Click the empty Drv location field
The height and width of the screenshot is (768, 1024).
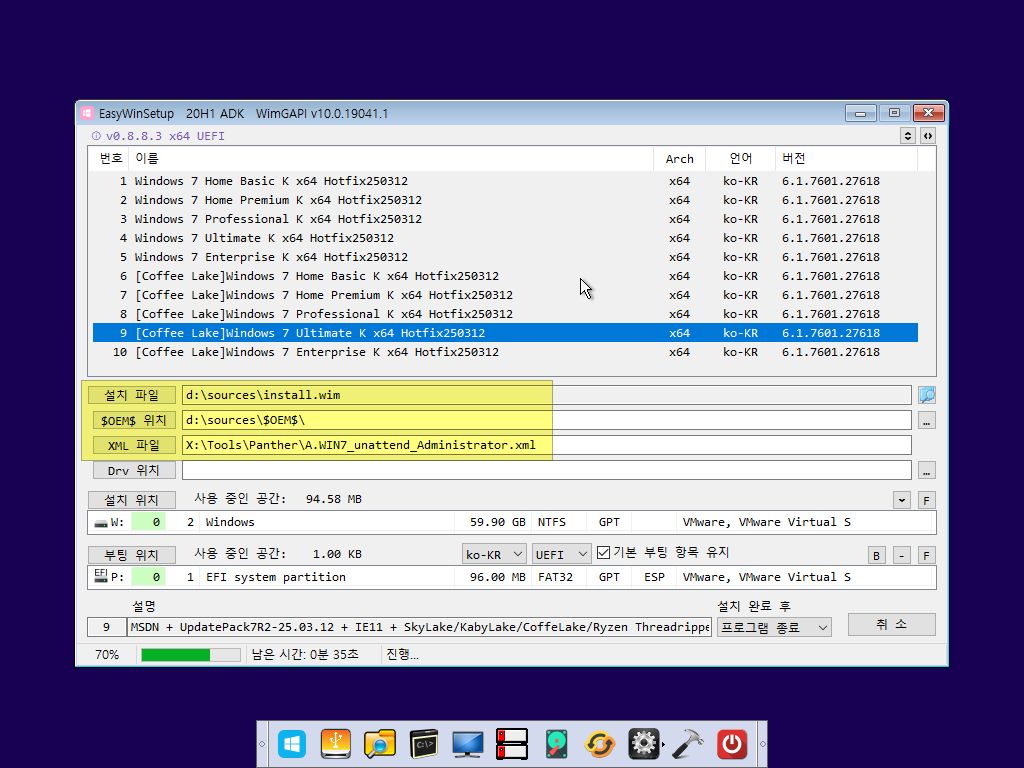pos(547,470)
